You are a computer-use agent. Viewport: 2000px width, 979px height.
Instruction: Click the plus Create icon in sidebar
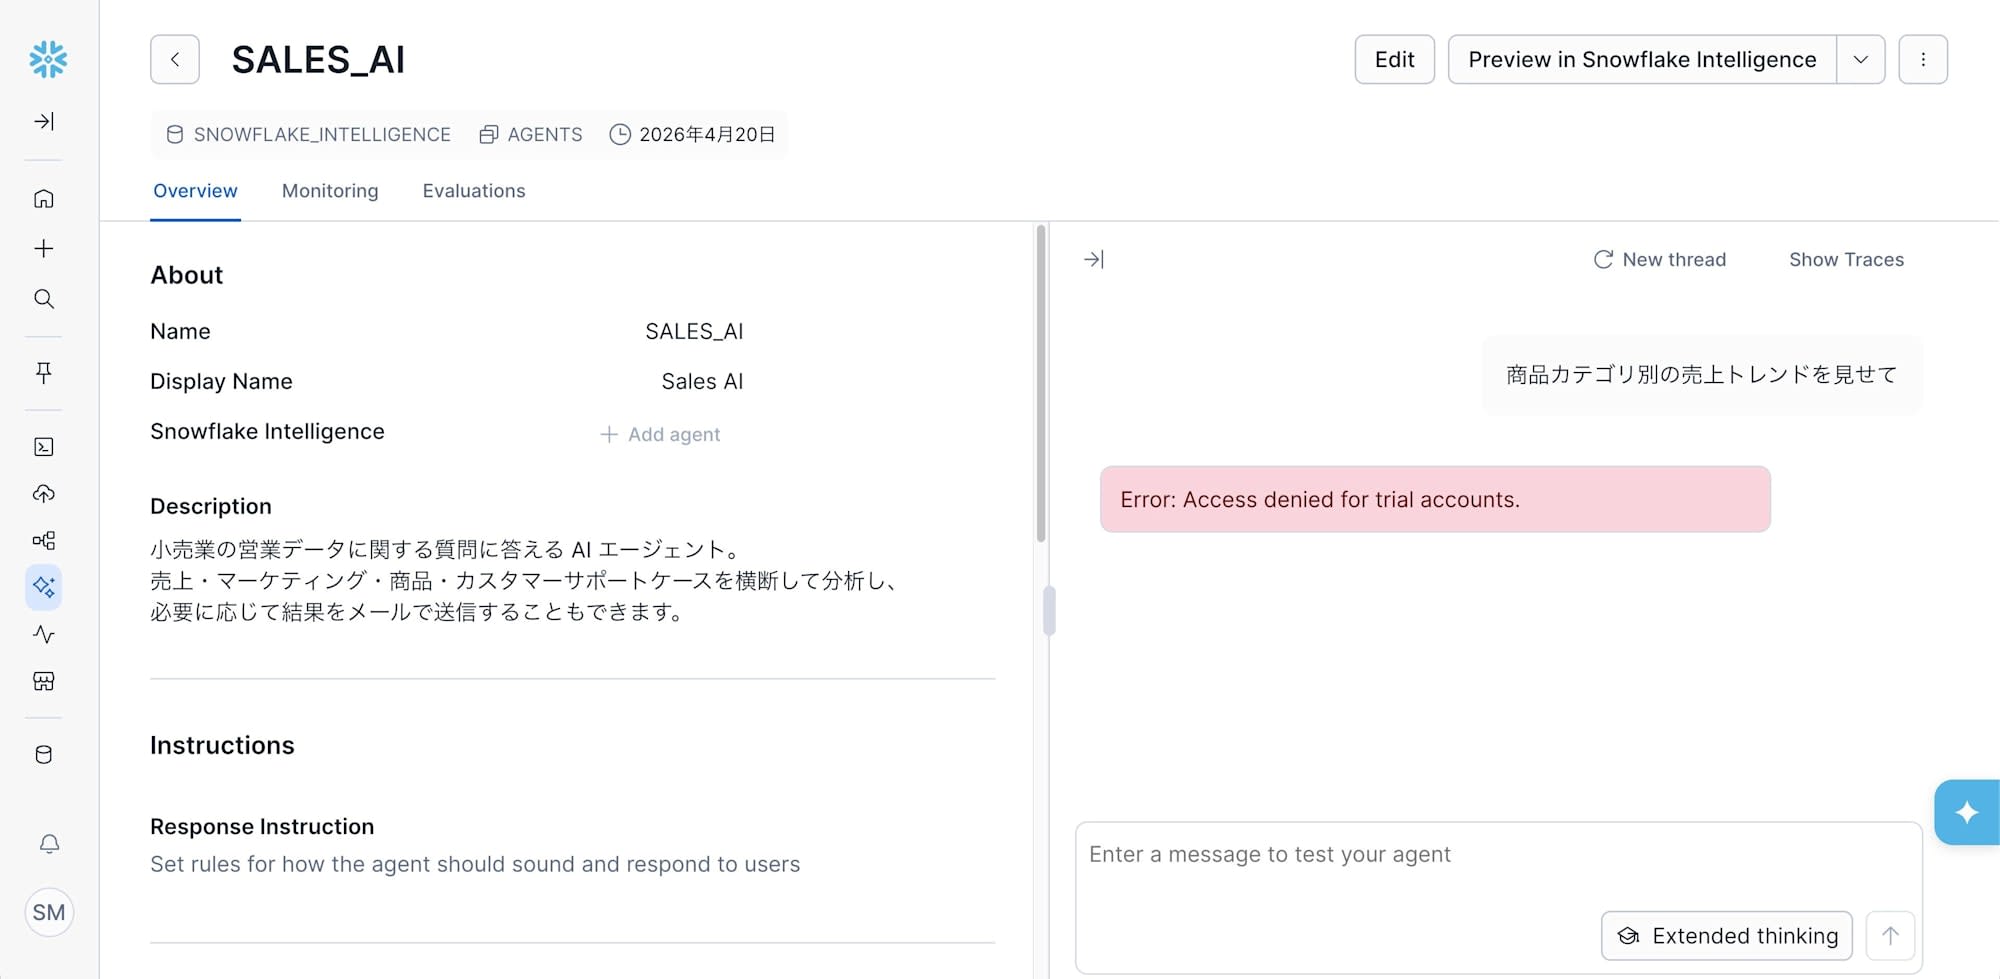44,249
